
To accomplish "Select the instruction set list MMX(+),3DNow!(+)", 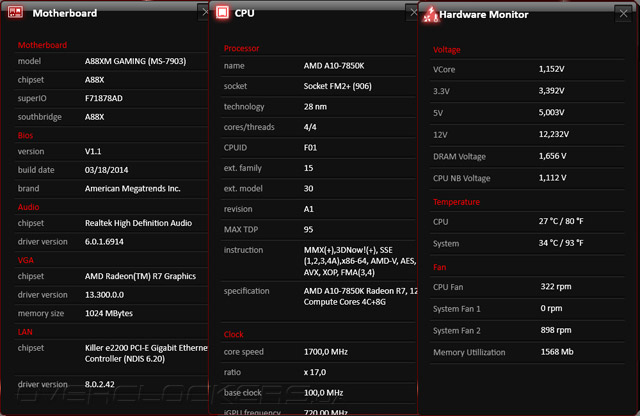I will click(360, 261).
